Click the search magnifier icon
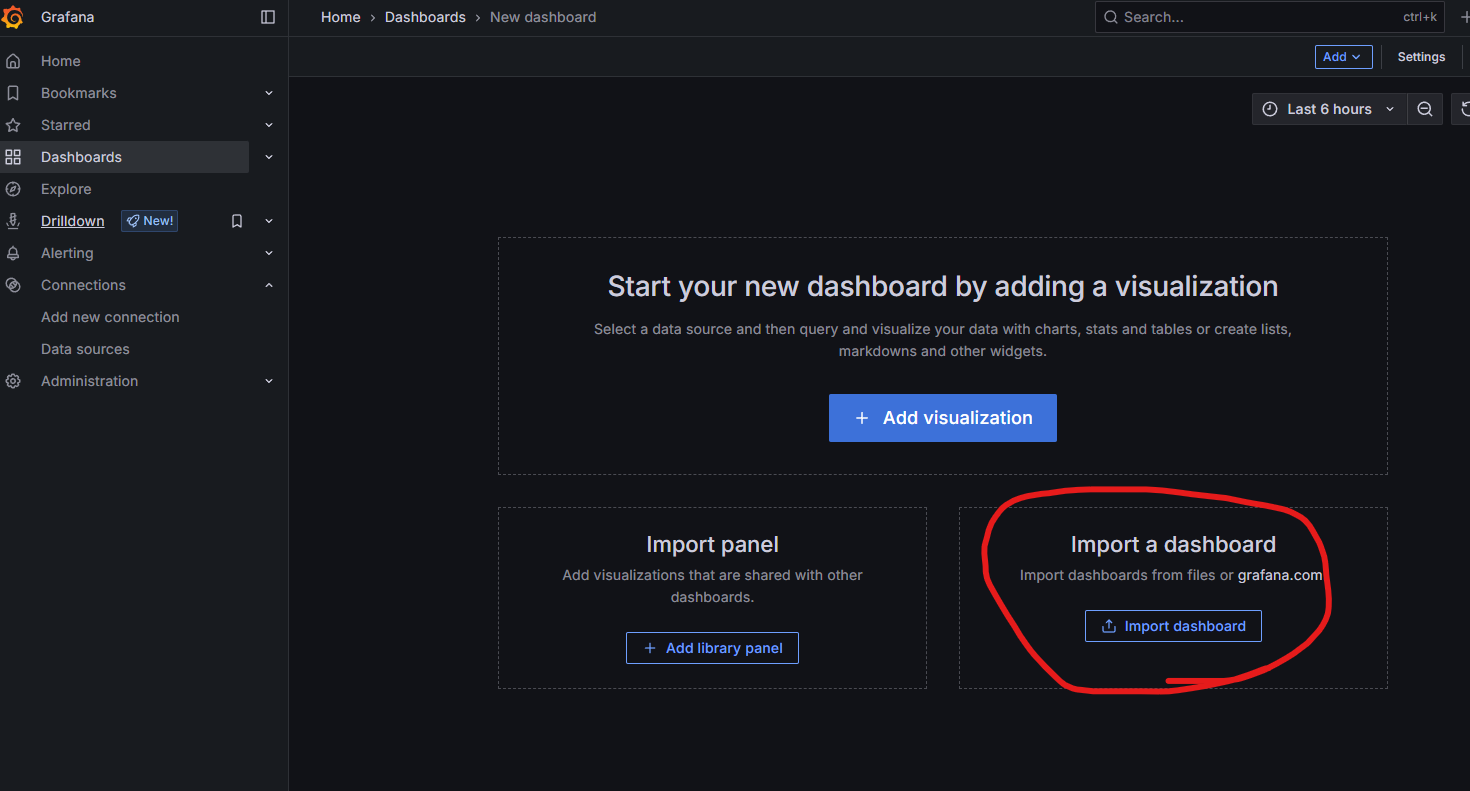Viewport: 1470px width, 791px height. tap(1111, 17)
